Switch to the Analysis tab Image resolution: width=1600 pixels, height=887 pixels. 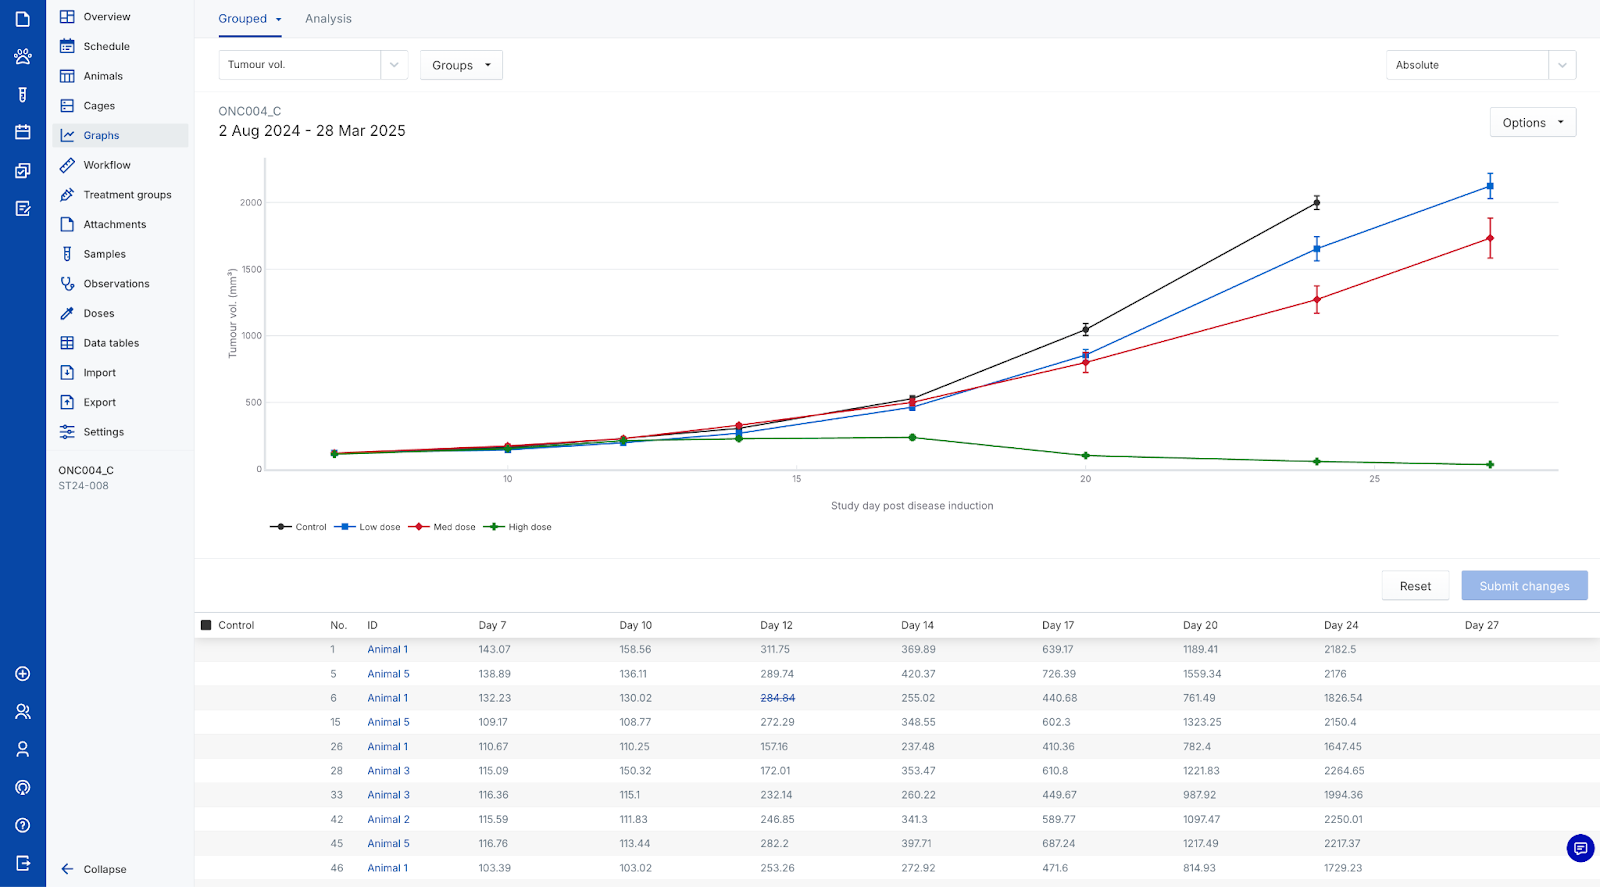(328, 19)
